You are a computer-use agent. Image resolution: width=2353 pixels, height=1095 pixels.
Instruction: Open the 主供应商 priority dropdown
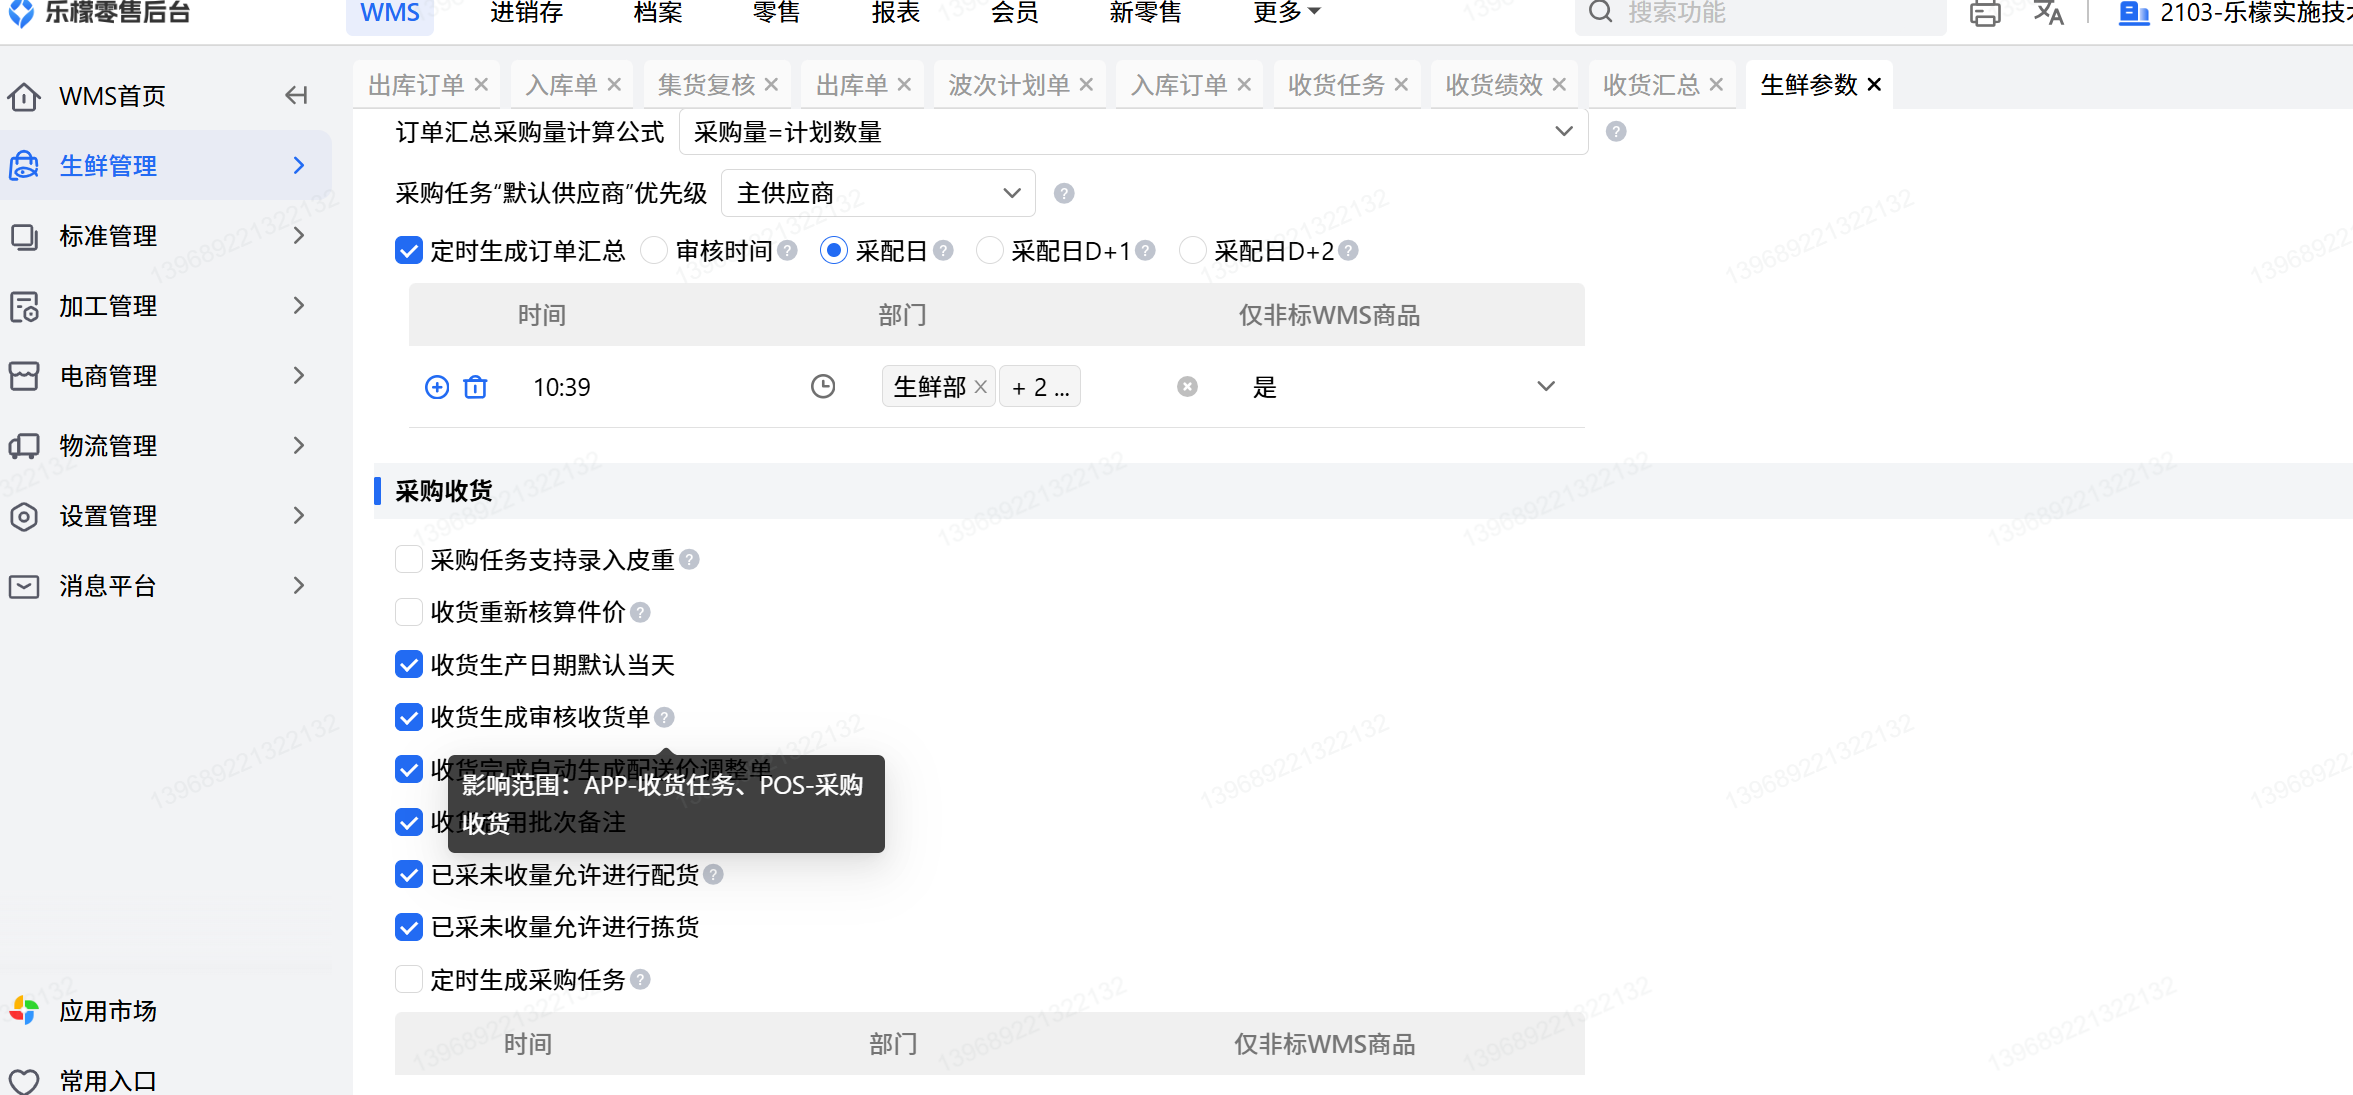click(x=877, y=193)
